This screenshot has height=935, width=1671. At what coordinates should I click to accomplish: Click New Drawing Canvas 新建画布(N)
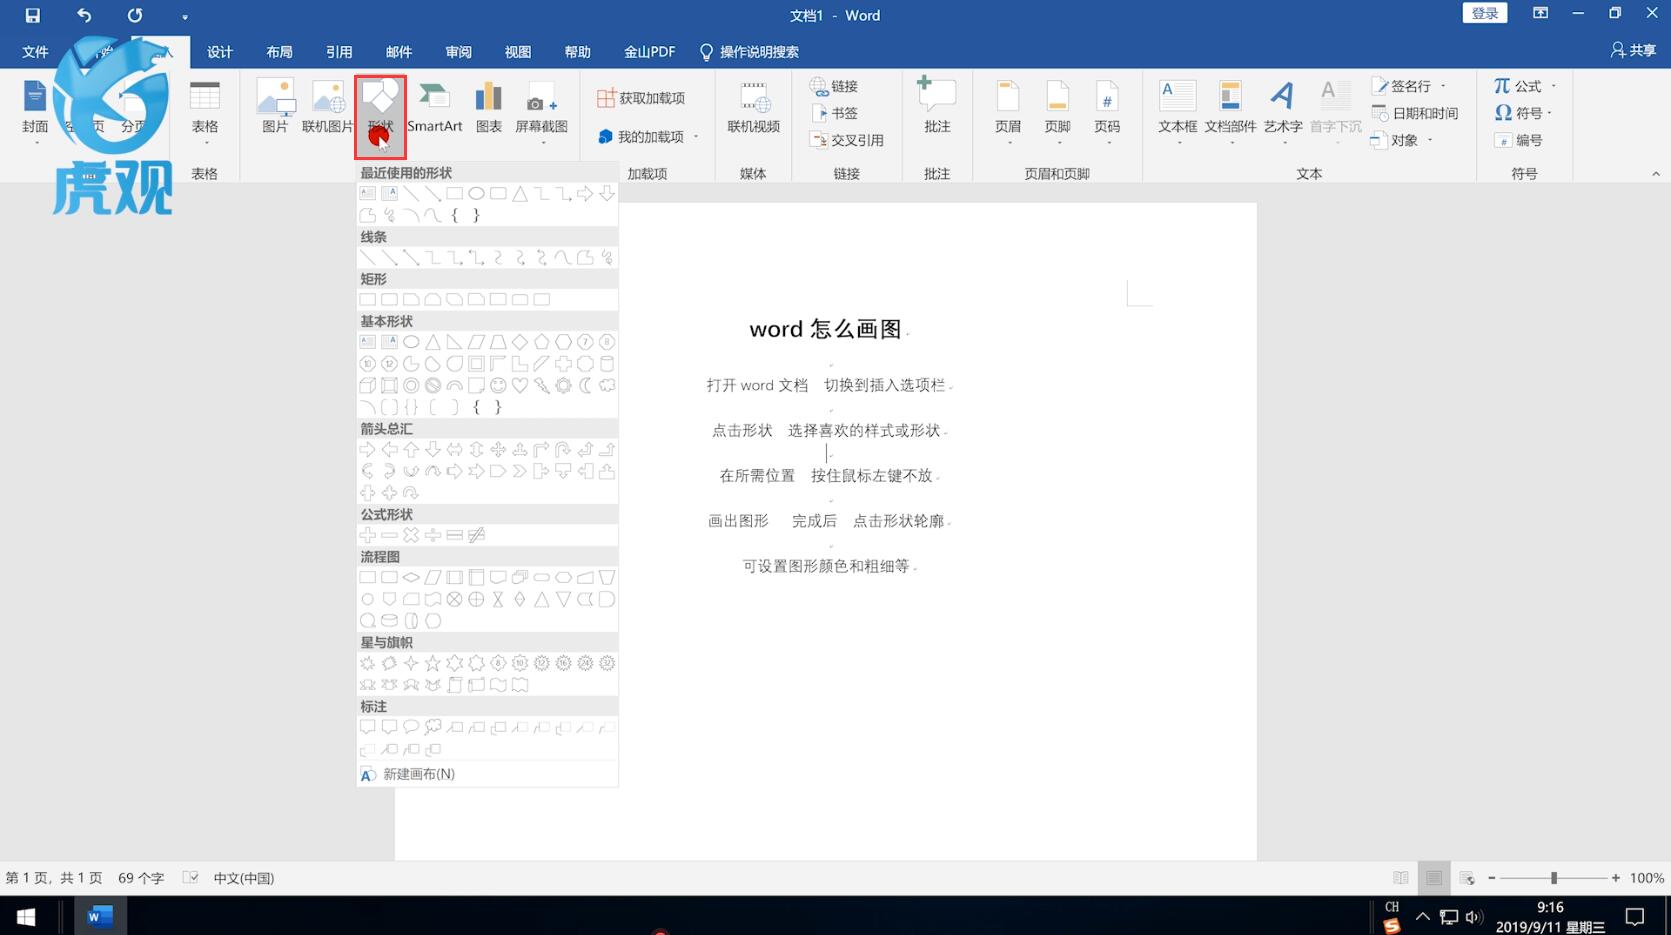click(x=488, y=774)
